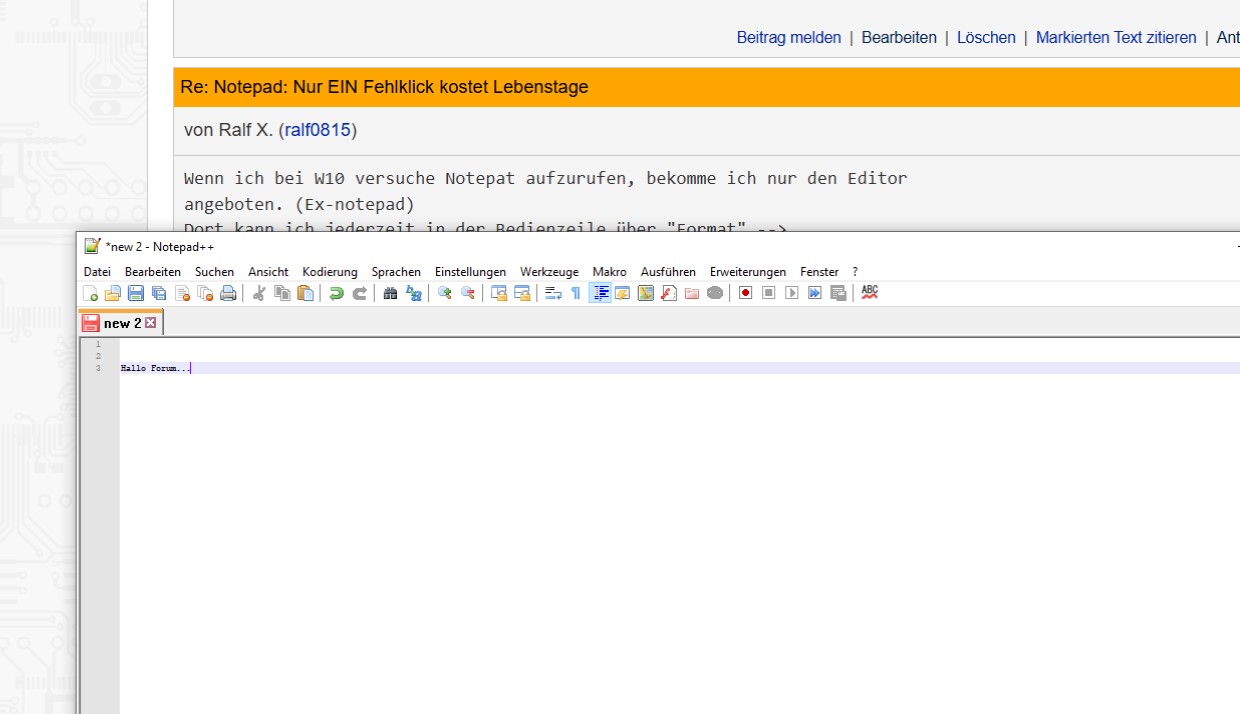Click the Print icon in toolbar
This screenshot has width=1240, height=714.
pos(228,293)
